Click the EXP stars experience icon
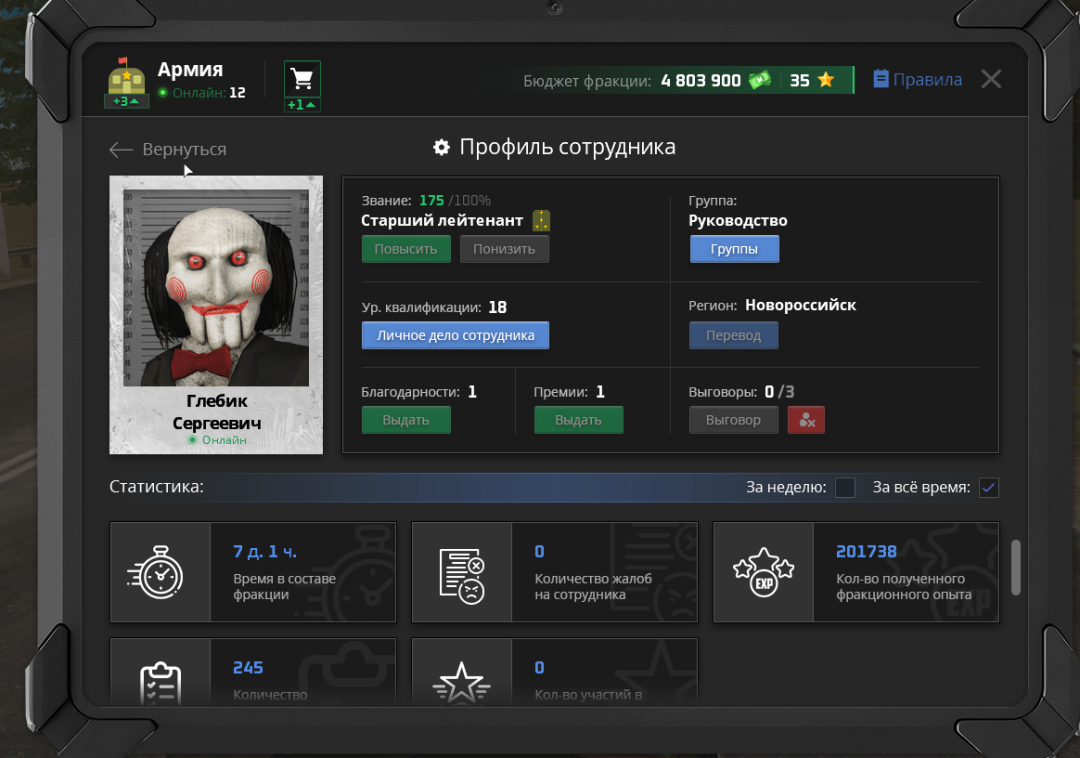The height and width of the screenshot is (758, 1080). [x=763, y=573]
